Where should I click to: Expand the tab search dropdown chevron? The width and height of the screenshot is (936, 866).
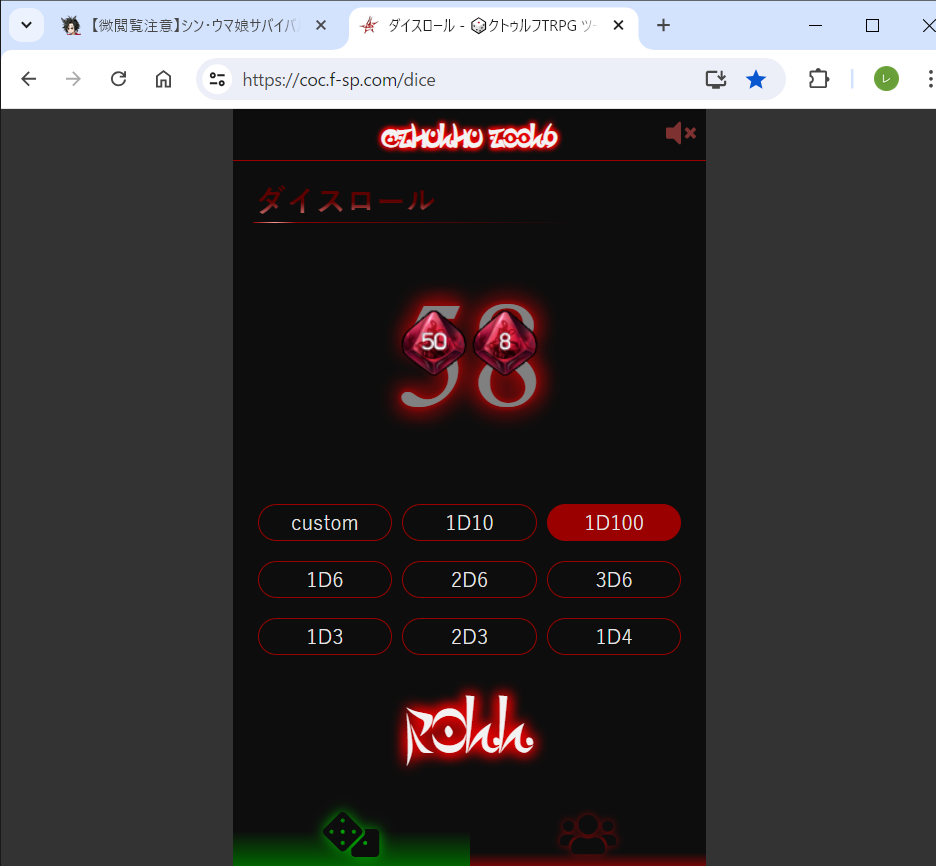click(26, 25)
